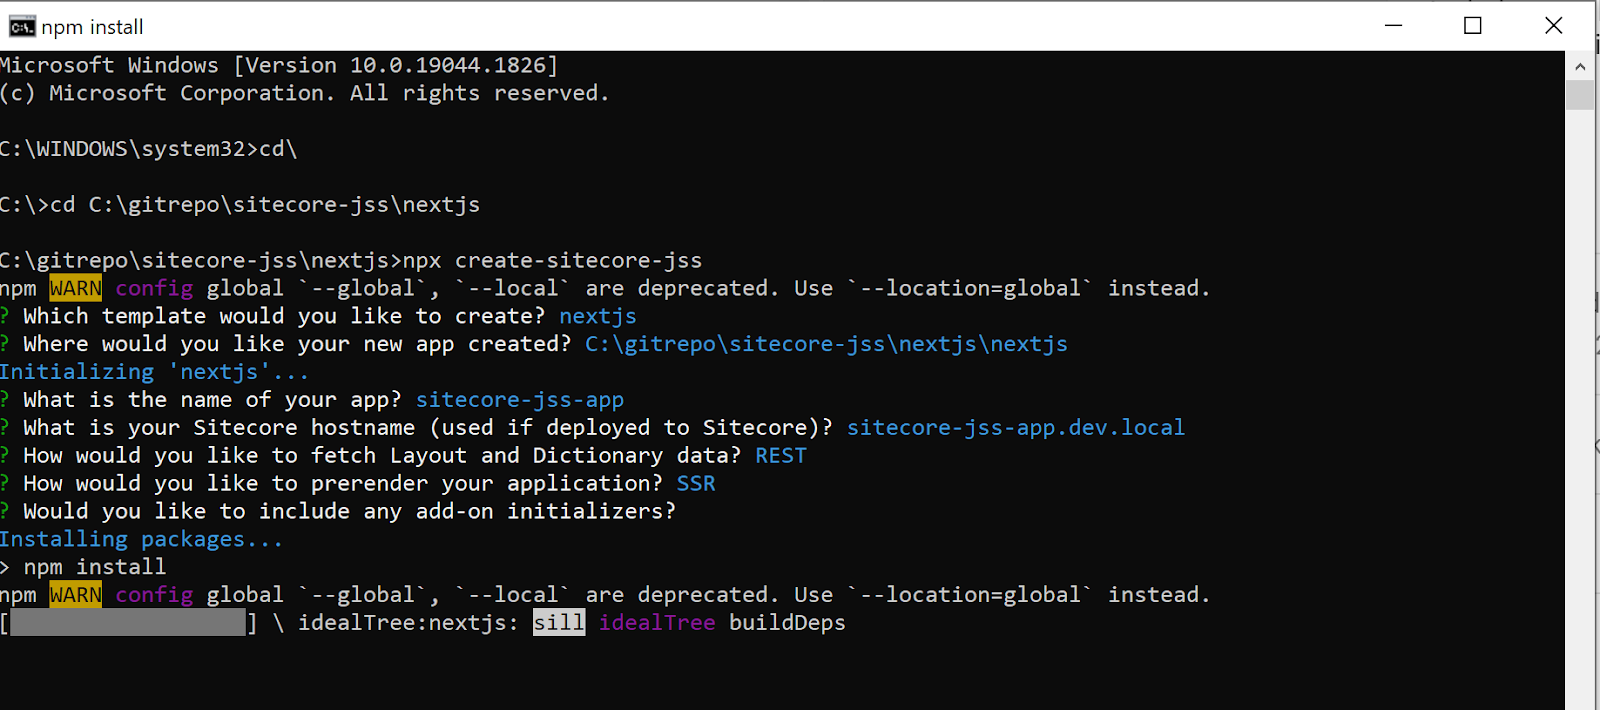The height and width of the screenshot is (710, 1600).
Task: Click 'How would you like to prerender your application?'
Action: [343, 484]
